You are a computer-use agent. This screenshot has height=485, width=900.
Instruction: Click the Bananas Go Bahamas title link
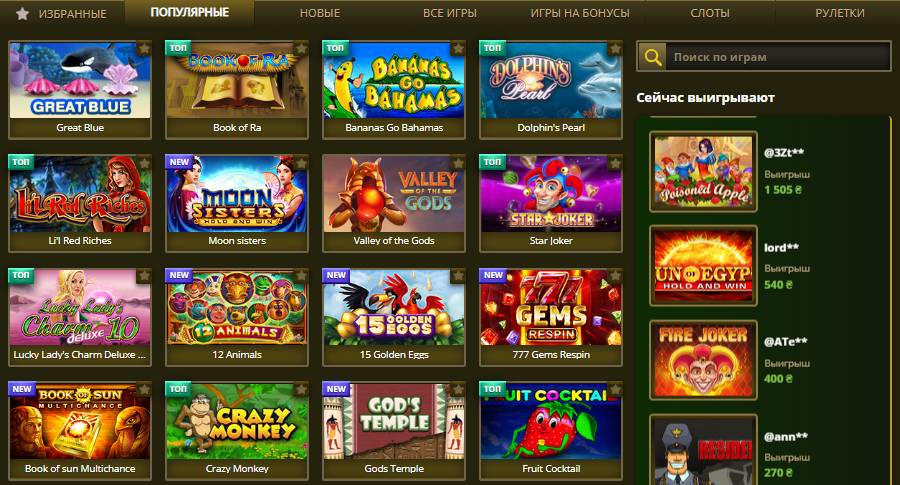pyautogui.click(x=394, y=127)
